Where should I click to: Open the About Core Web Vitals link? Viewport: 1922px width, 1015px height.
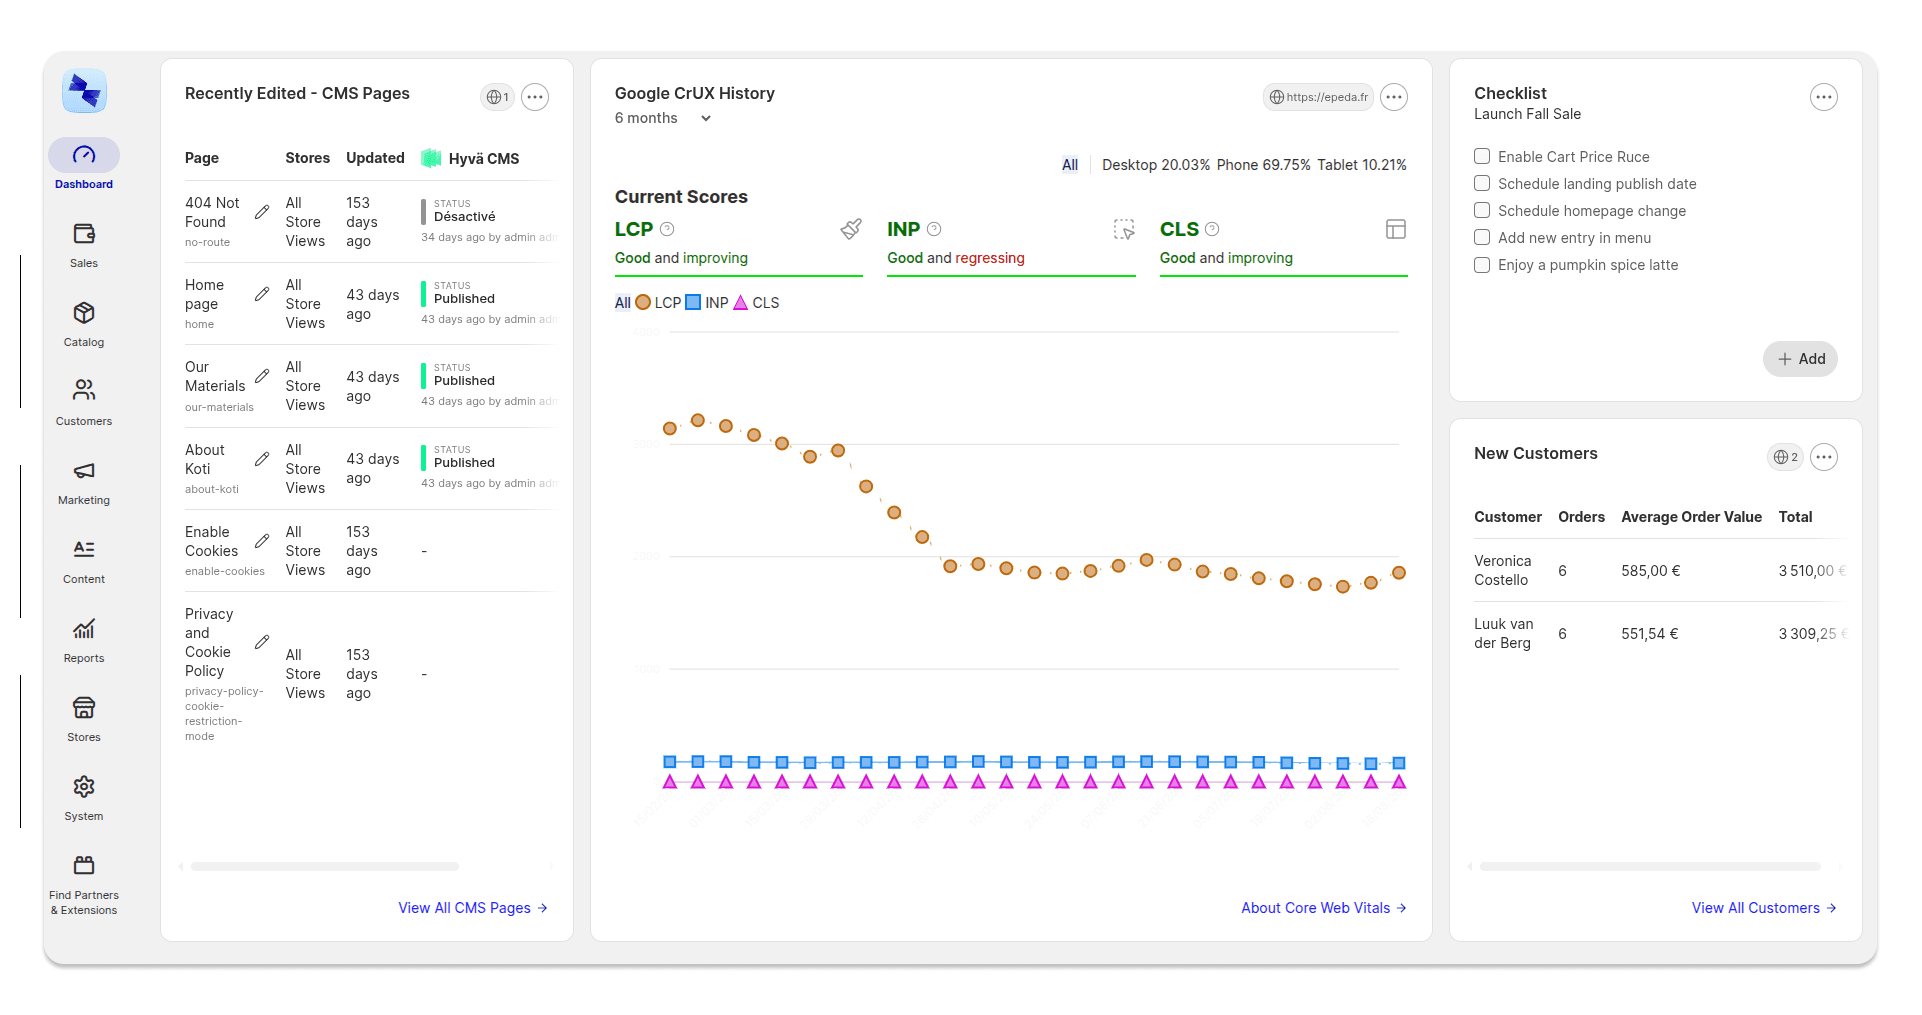1324,908
